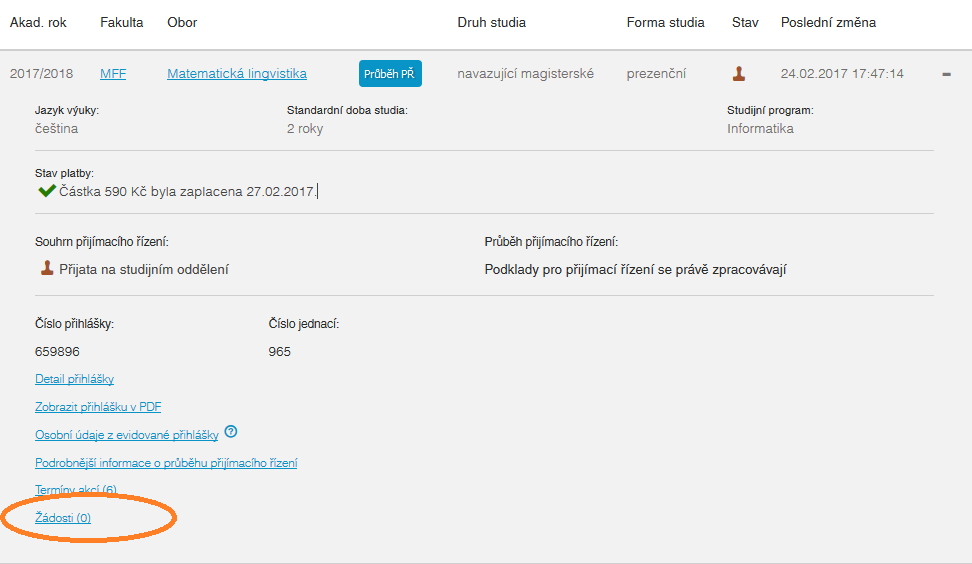The image size is (972, 564).
Task: Click the stamp icon in the Stav column
Action: click(x=739, y=73)
